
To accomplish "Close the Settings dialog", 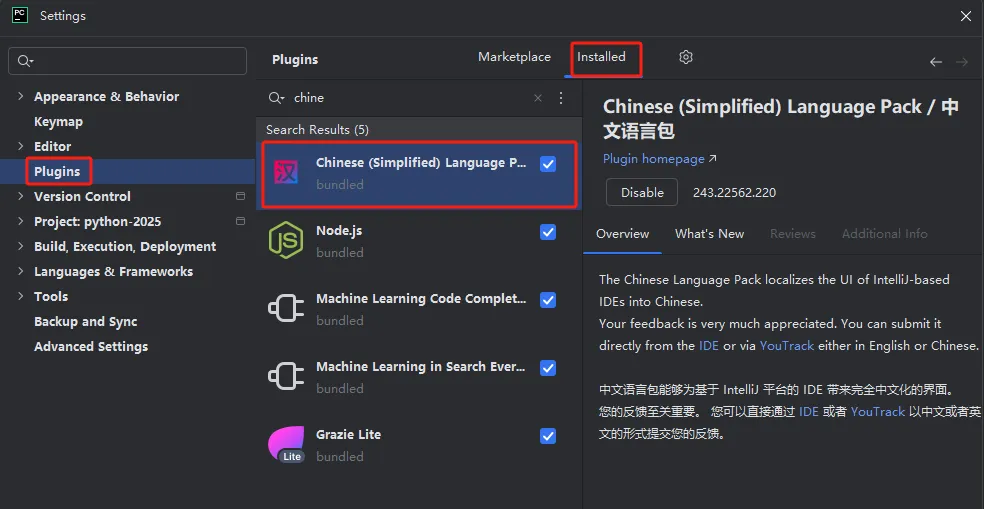I will coord(966,16).
